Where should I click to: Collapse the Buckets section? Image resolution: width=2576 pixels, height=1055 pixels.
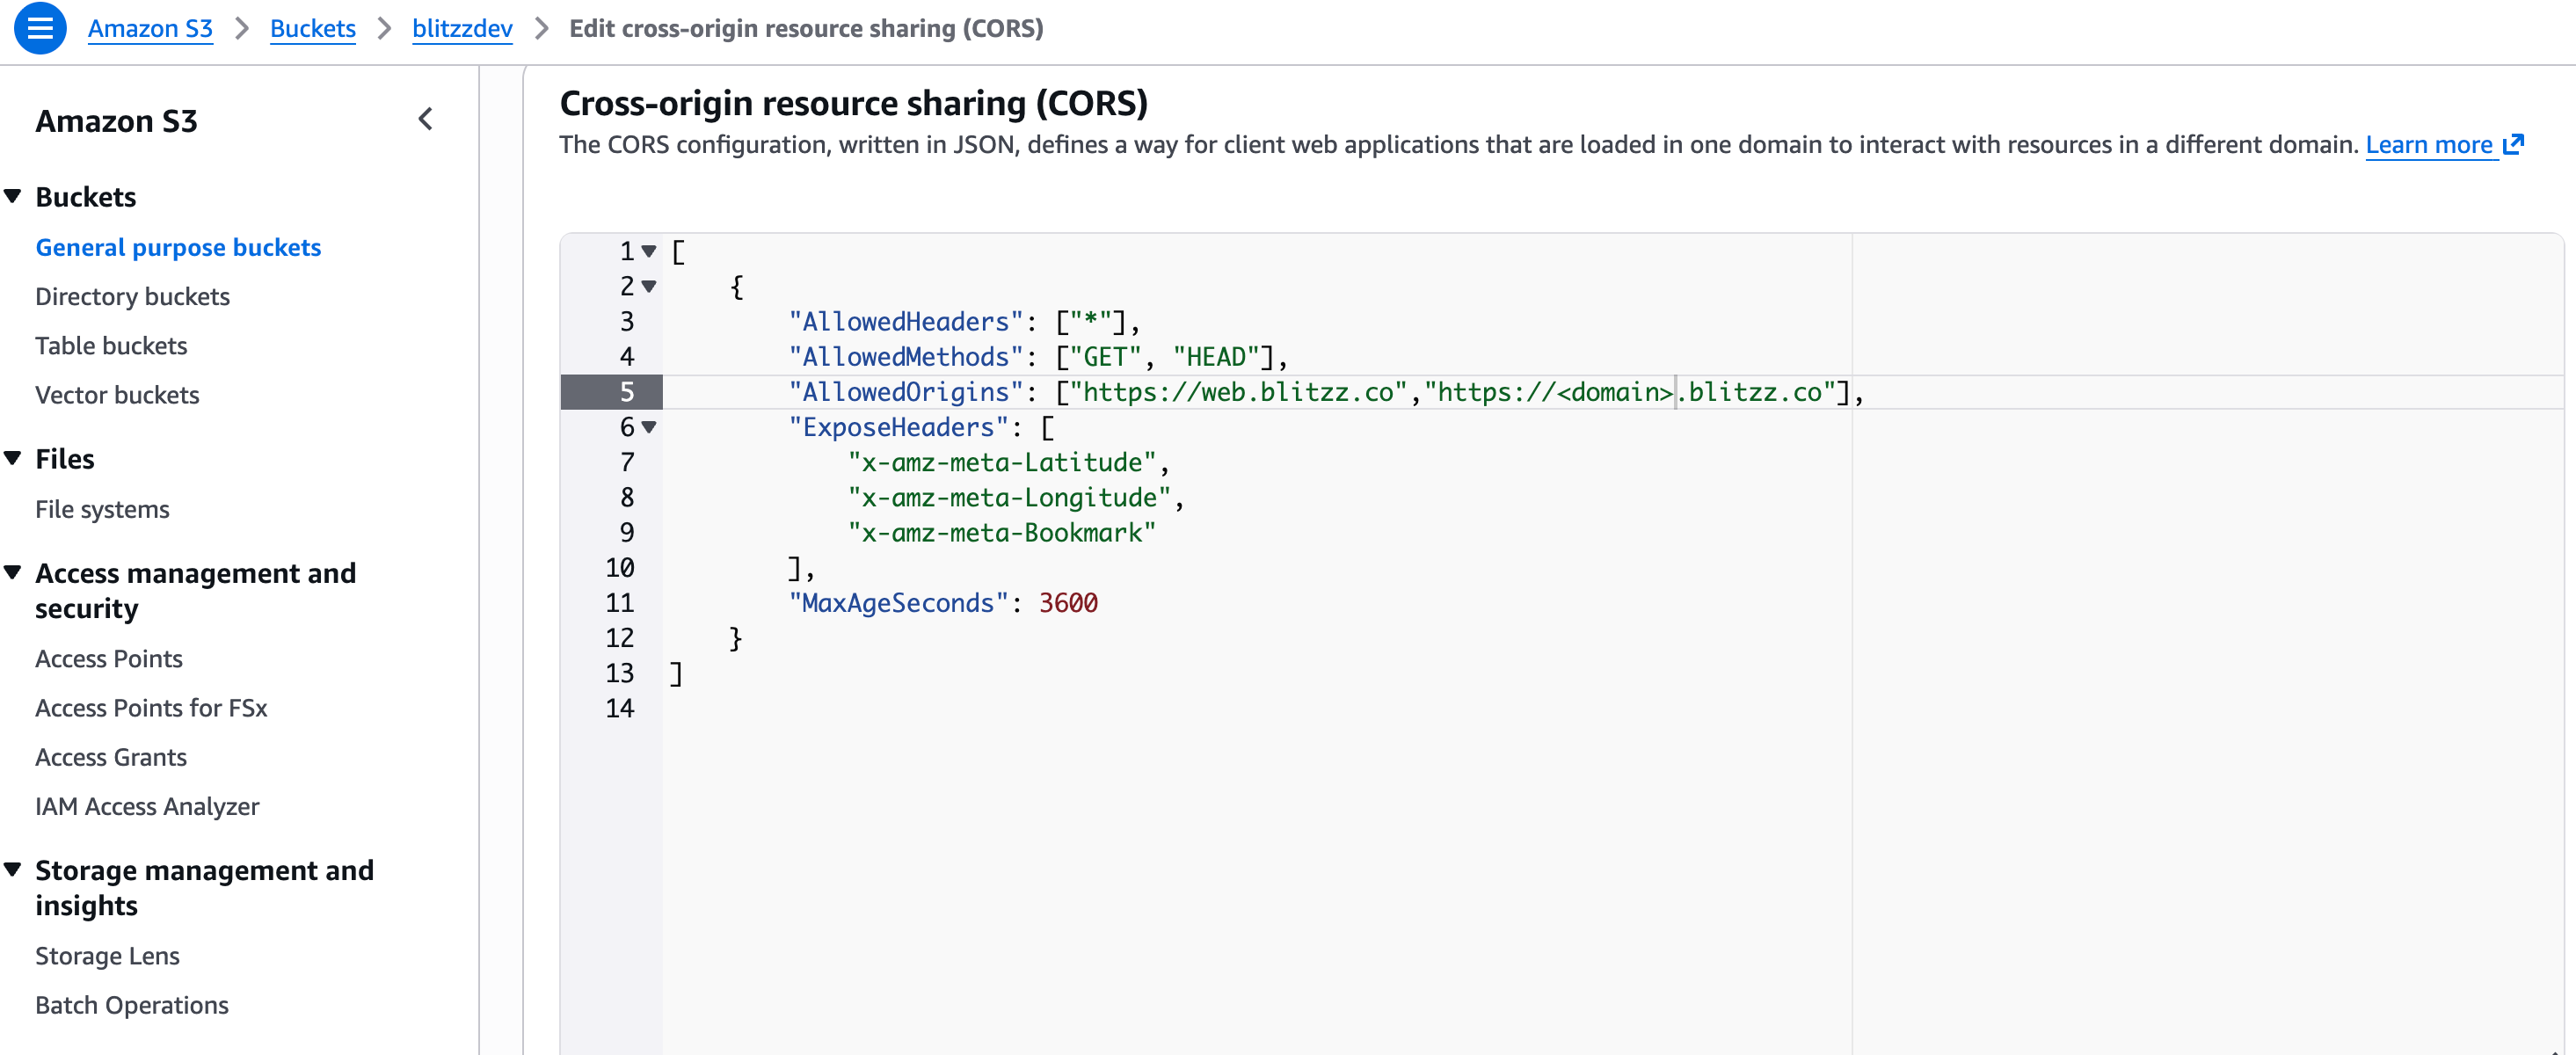point(13,196)
